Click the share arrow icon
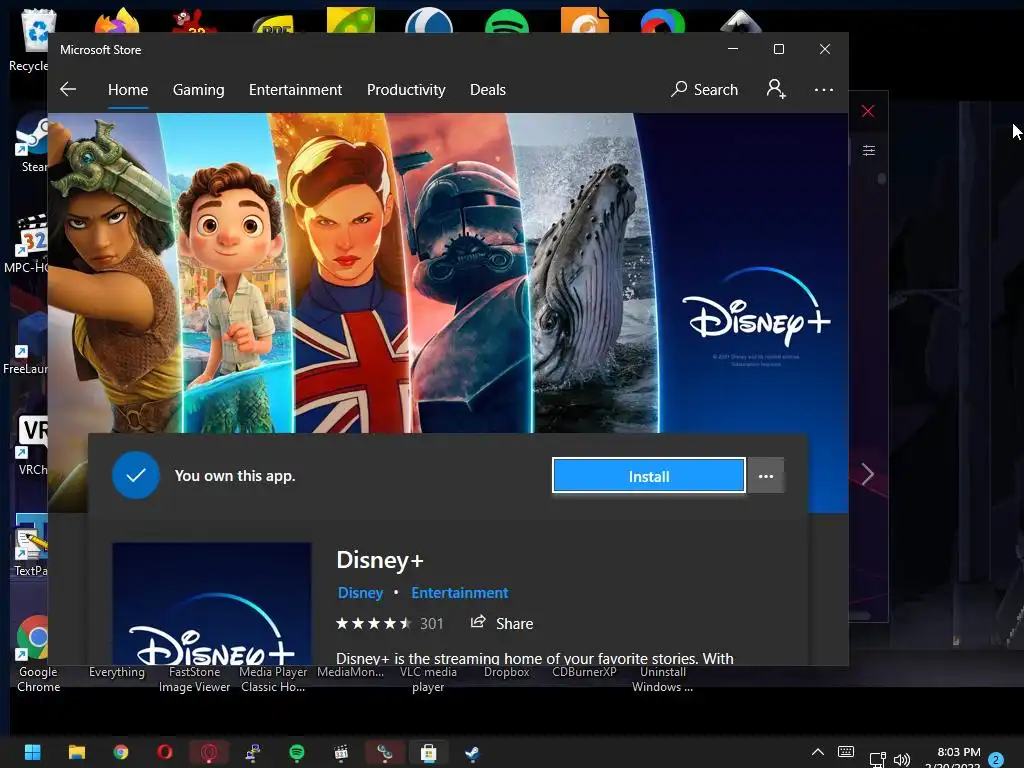 click(x=478, y=622)
